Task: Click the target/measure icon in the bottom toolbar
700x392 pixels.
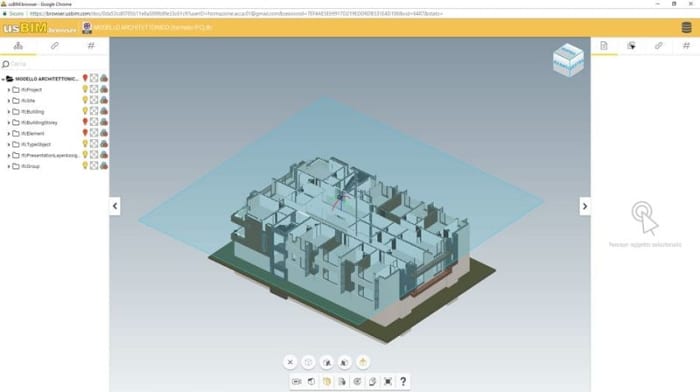Action: click(357, 381)
